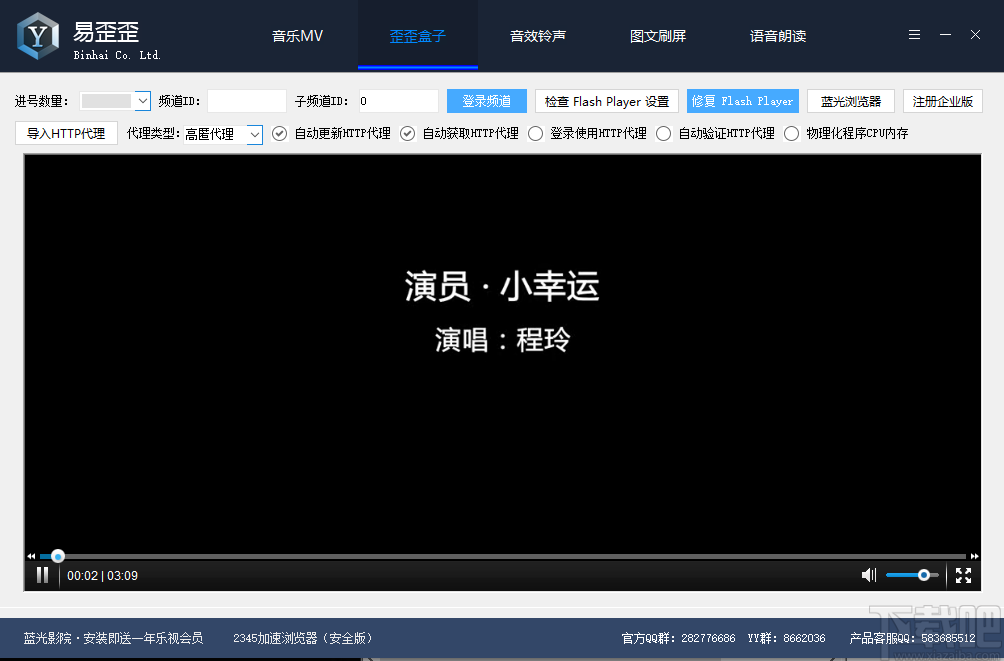Image resolution: width=1004 pixels, height=661 pixels.
Task: Click the 频道ID input field
Action: (245, 101)
